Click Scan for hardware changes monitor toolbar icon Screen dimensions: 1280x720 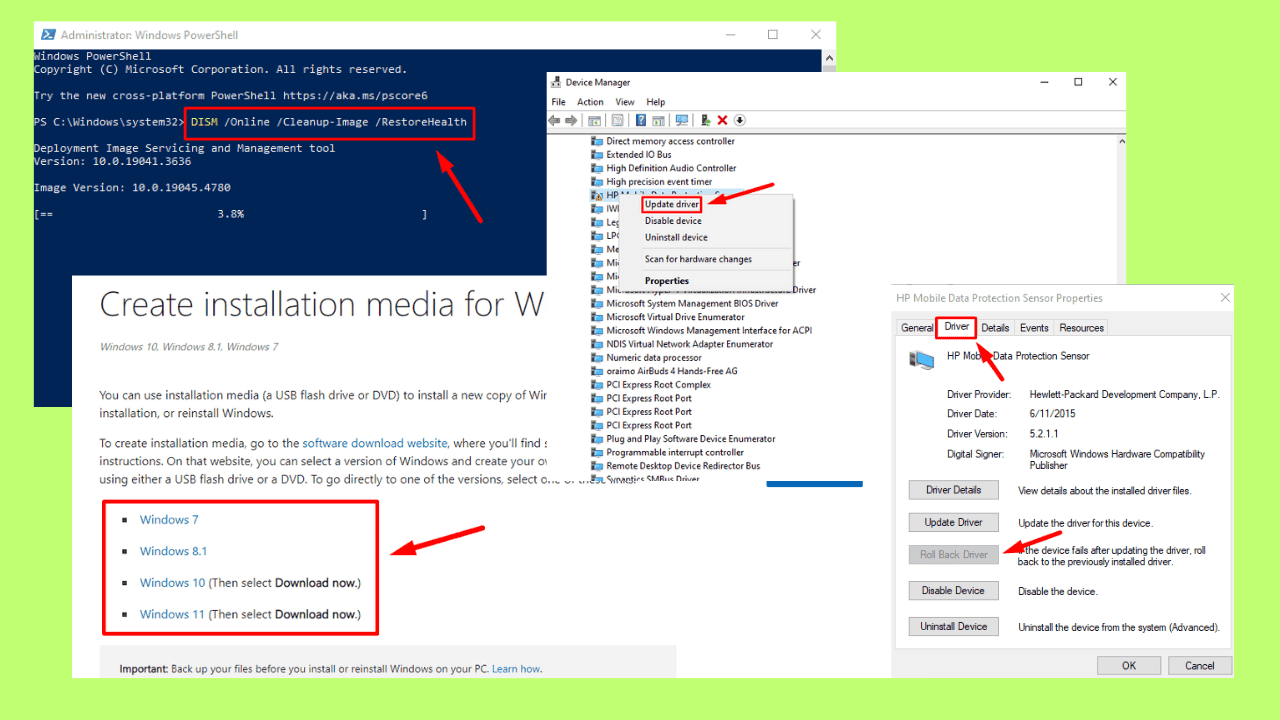click(x=682, y=120)
